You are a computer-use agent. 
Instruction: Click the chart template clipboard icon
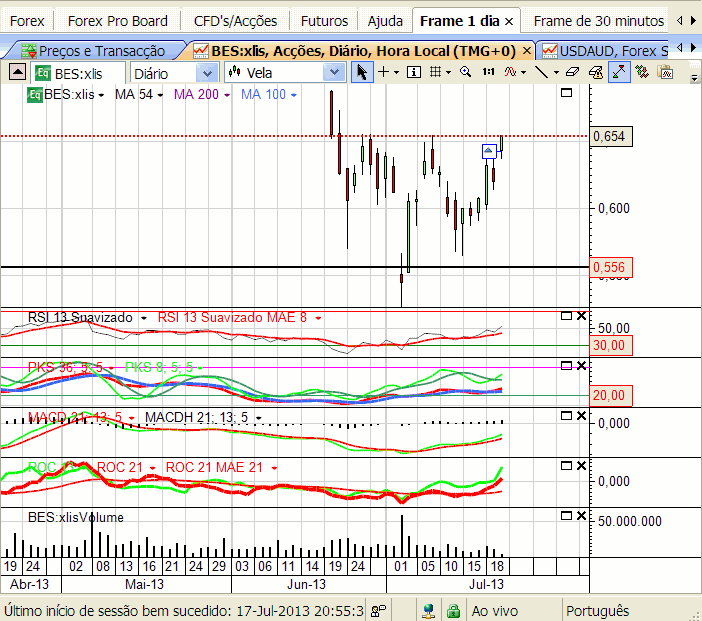(x=666, y=72)
